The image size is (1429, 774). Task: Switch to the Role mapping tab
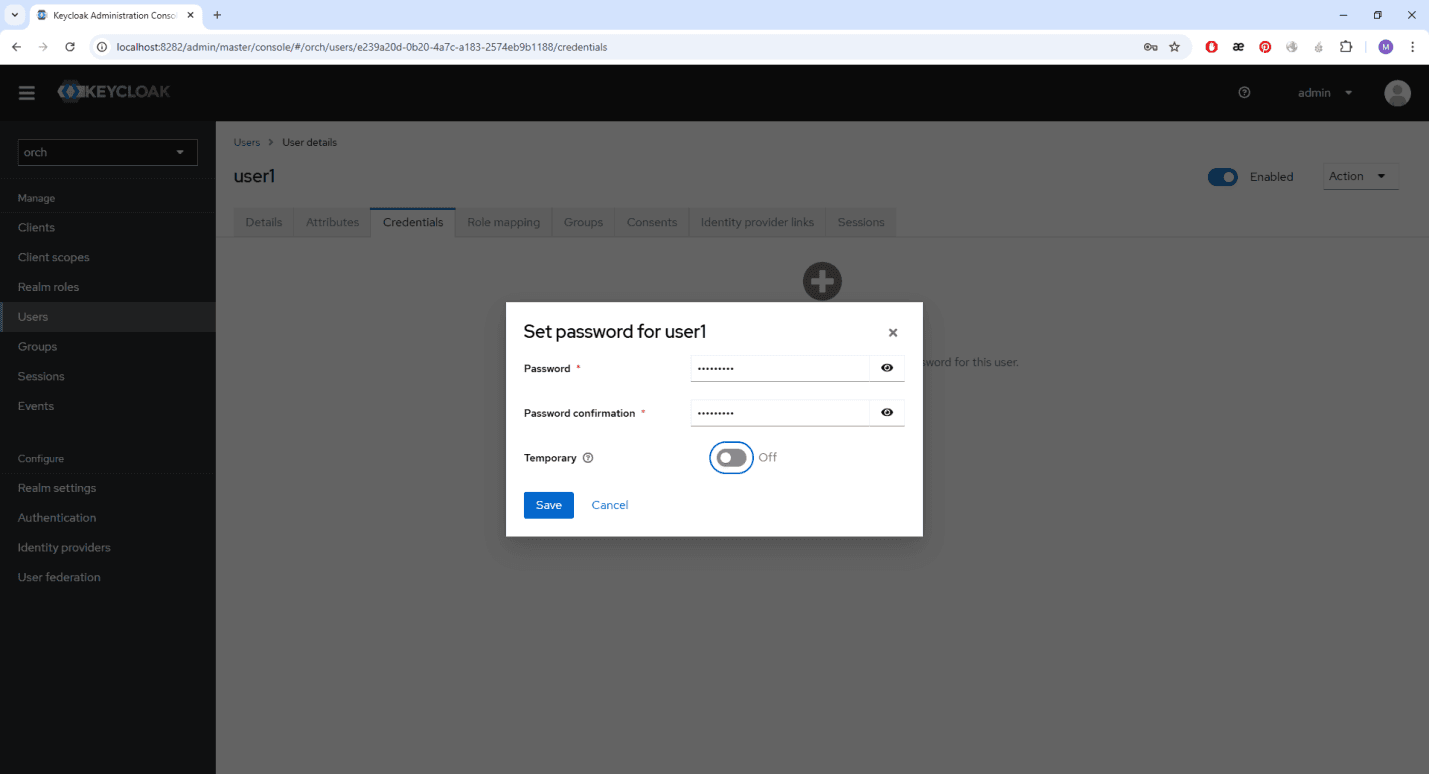503,222
